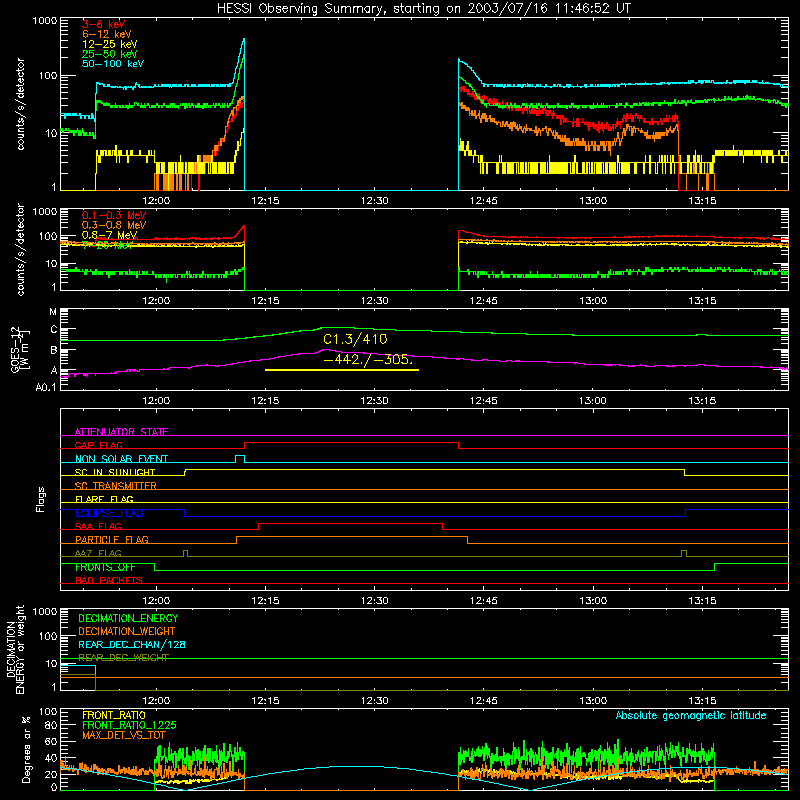Click the Absolute geomagnetic latitude label
The width and height of the screenshot is (800, 800).
tap(691, 716)
